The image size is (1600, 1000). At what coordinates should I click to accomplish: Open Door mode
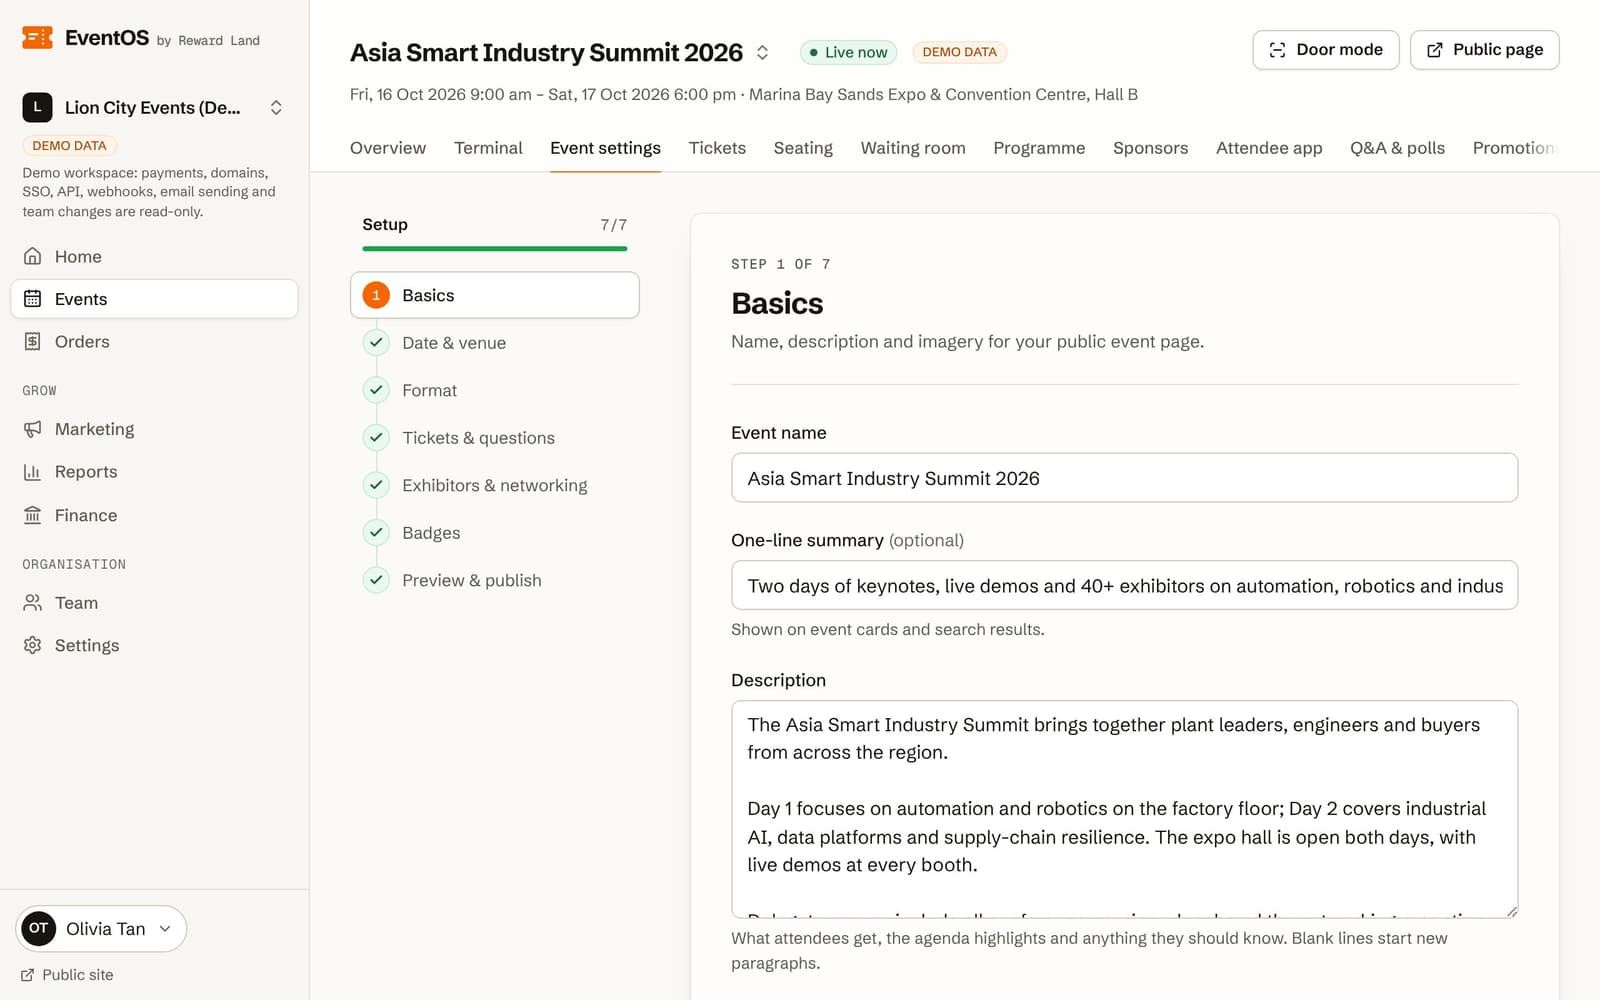click(x=1325, y=50)
